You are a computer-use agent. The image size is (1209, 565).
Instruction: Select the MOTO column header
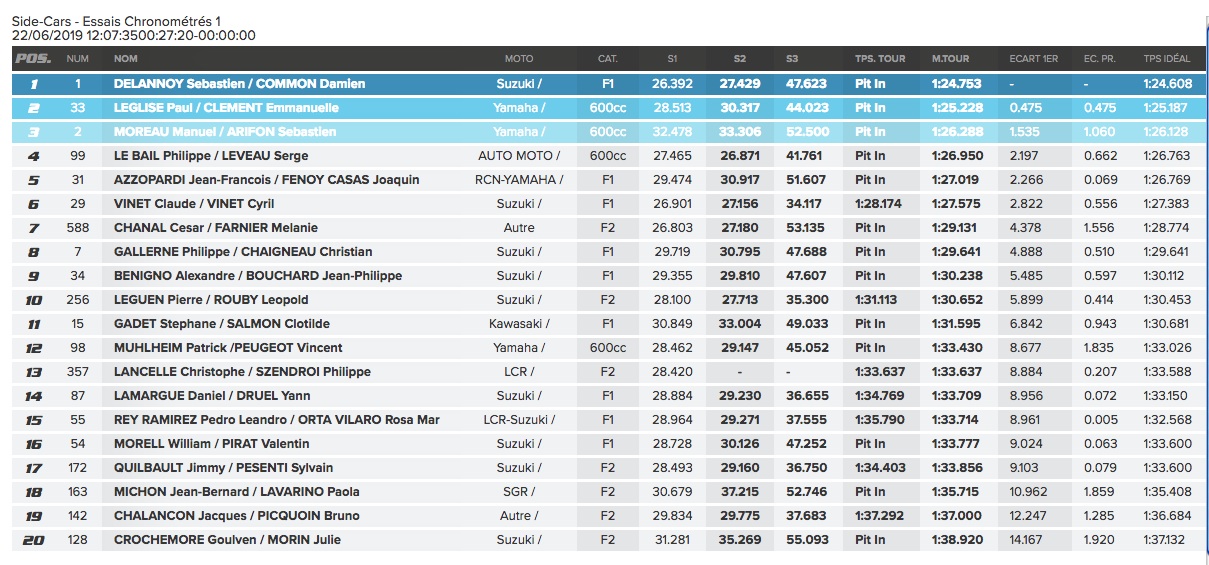[x=519, y=59]
